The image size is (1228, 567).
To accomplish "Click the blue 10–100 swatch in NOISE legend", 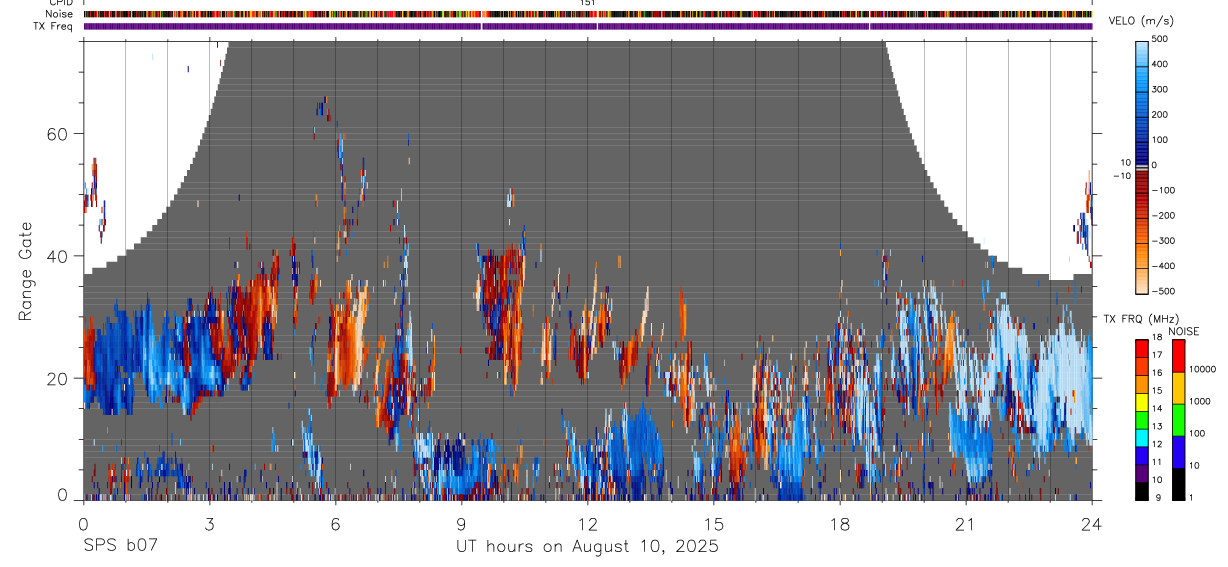I will 1177,452.
